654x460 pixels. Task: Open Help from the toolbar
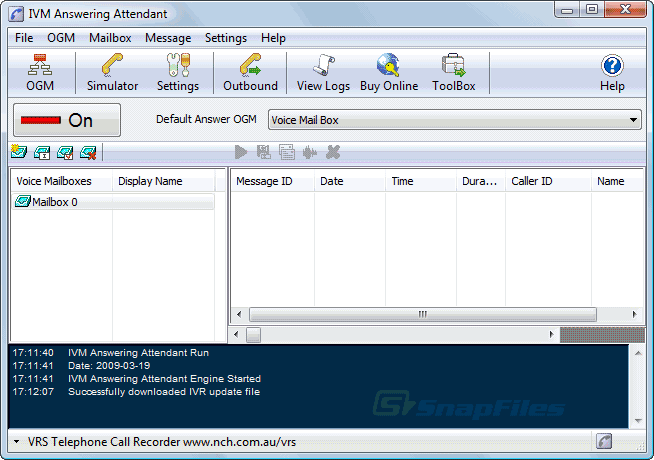[612, 73]
